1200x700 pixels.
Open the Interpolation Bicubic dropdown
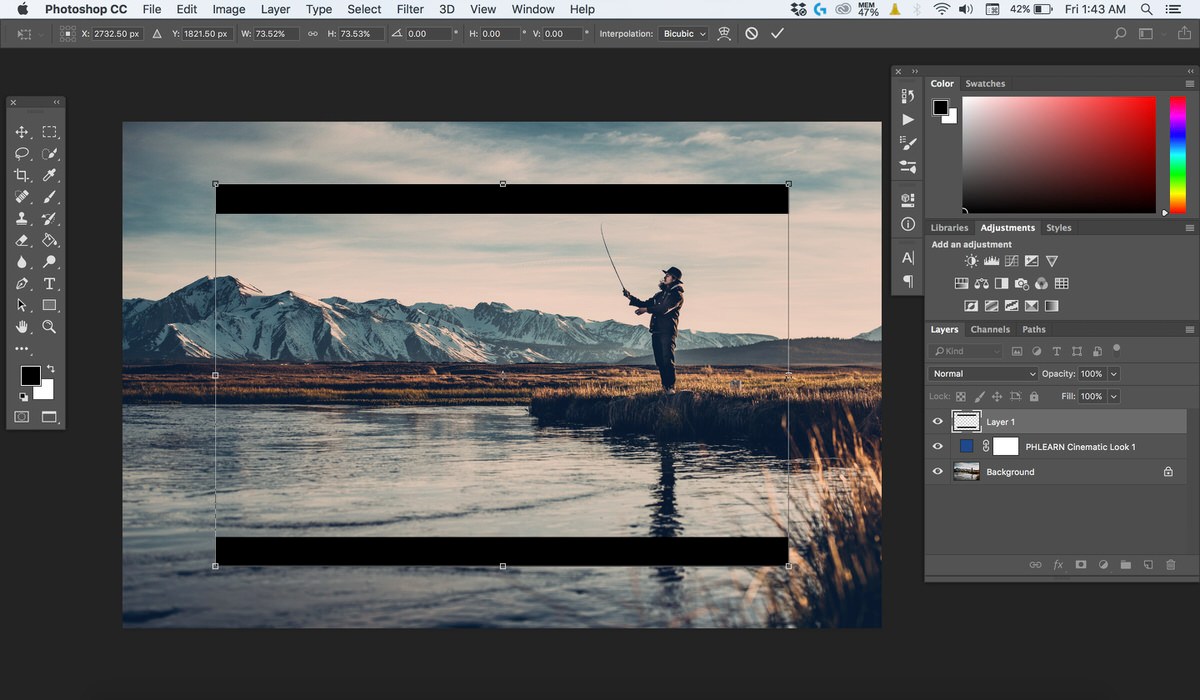[684, 33]
